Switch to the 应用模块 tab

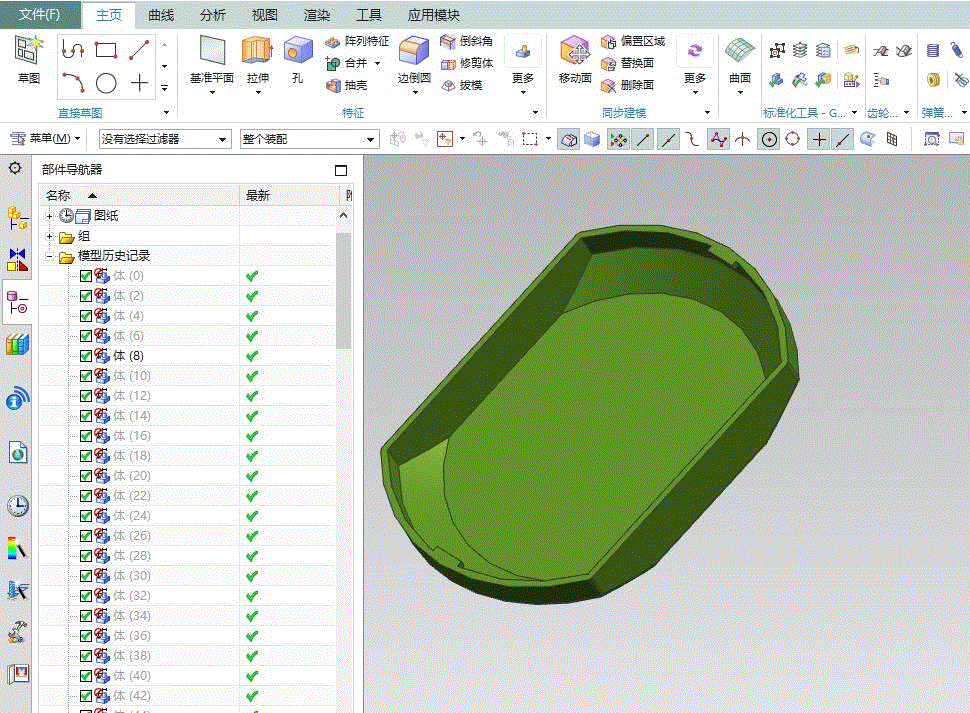point(434,15)
